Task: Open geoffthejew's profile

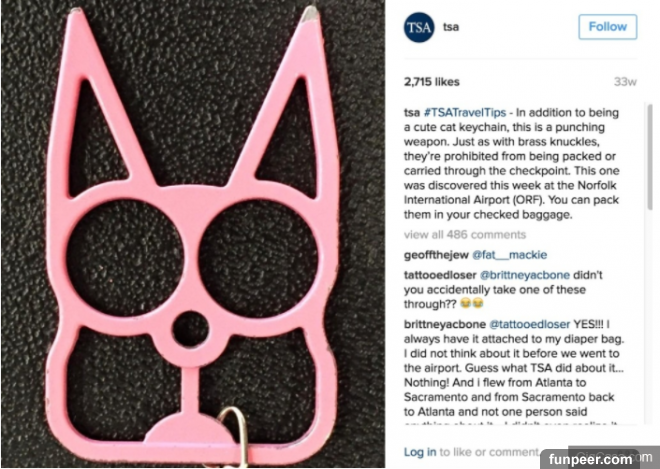Action: coord(436,255)
